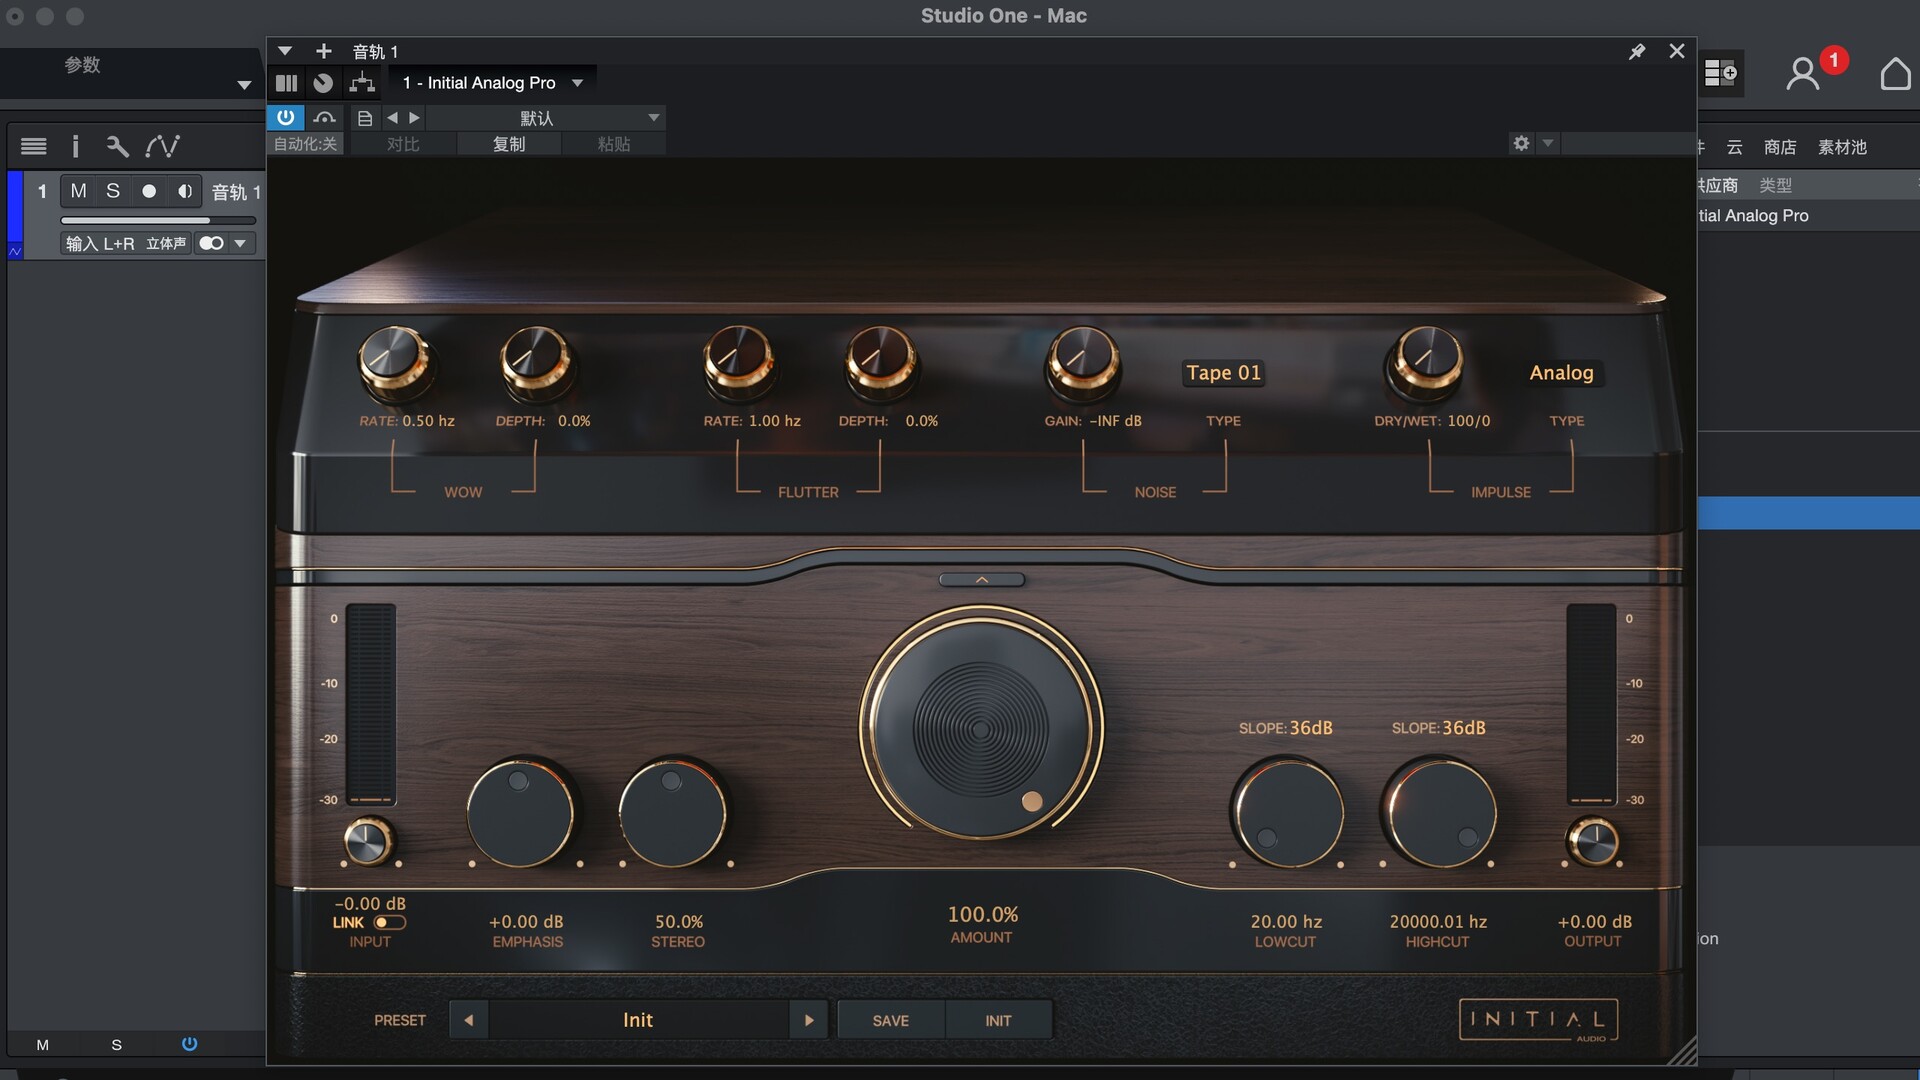This screenshot has width=1920, height=1080.
Task: Change the lowcut SLOPE 36dB value
Action: coord(1311,728)
